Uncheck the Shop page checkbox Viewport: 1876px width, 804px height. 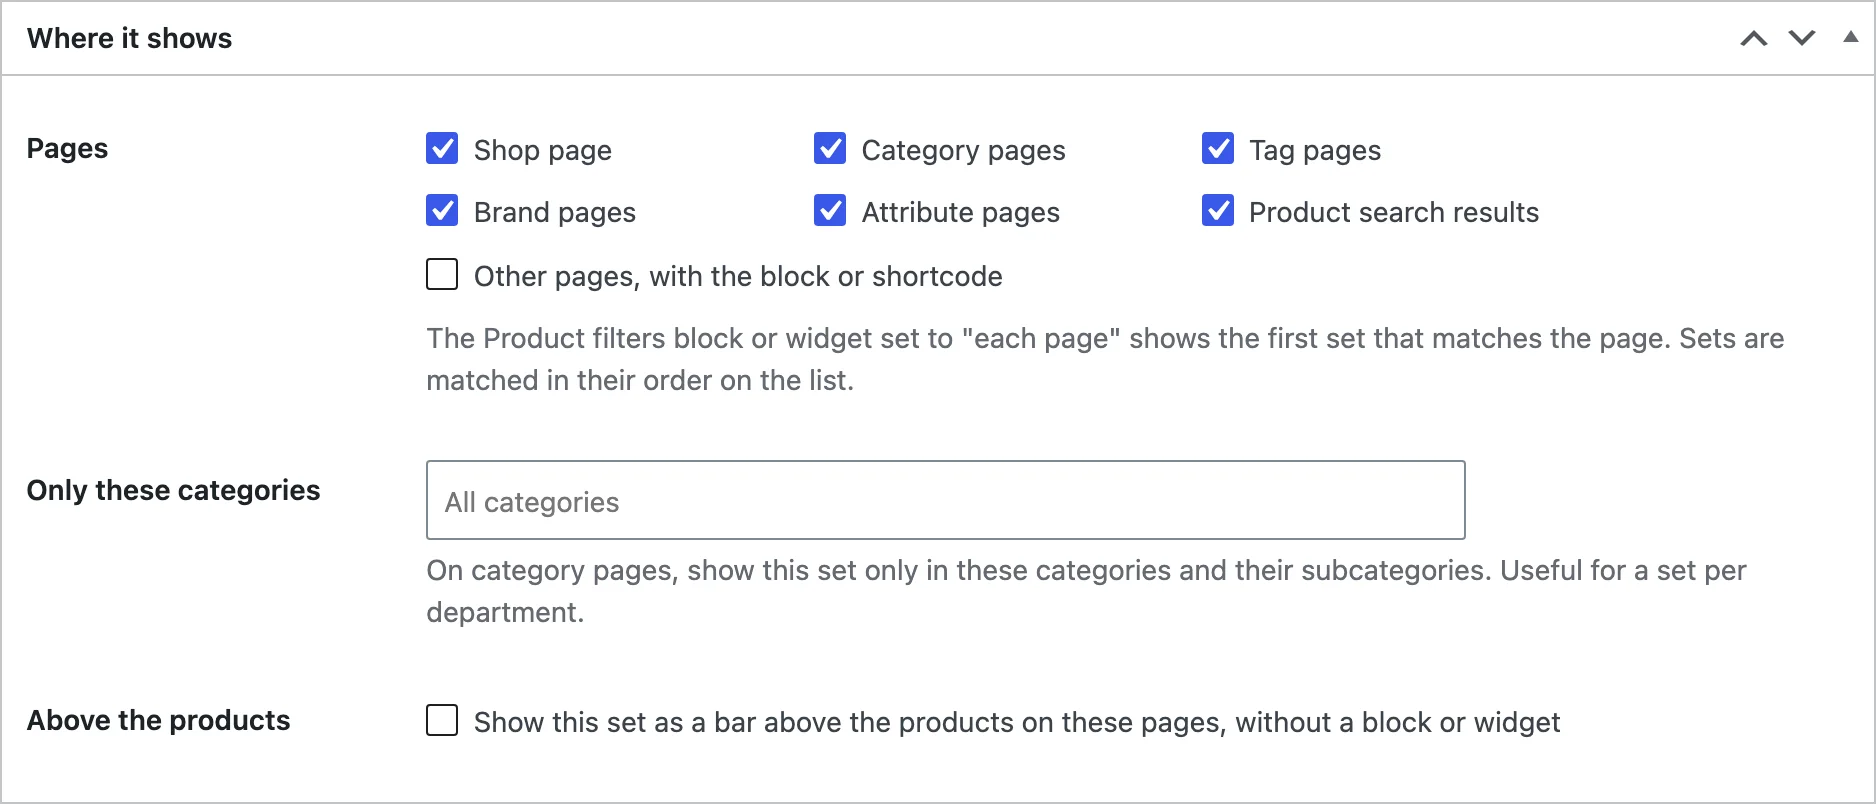[442, 148]
